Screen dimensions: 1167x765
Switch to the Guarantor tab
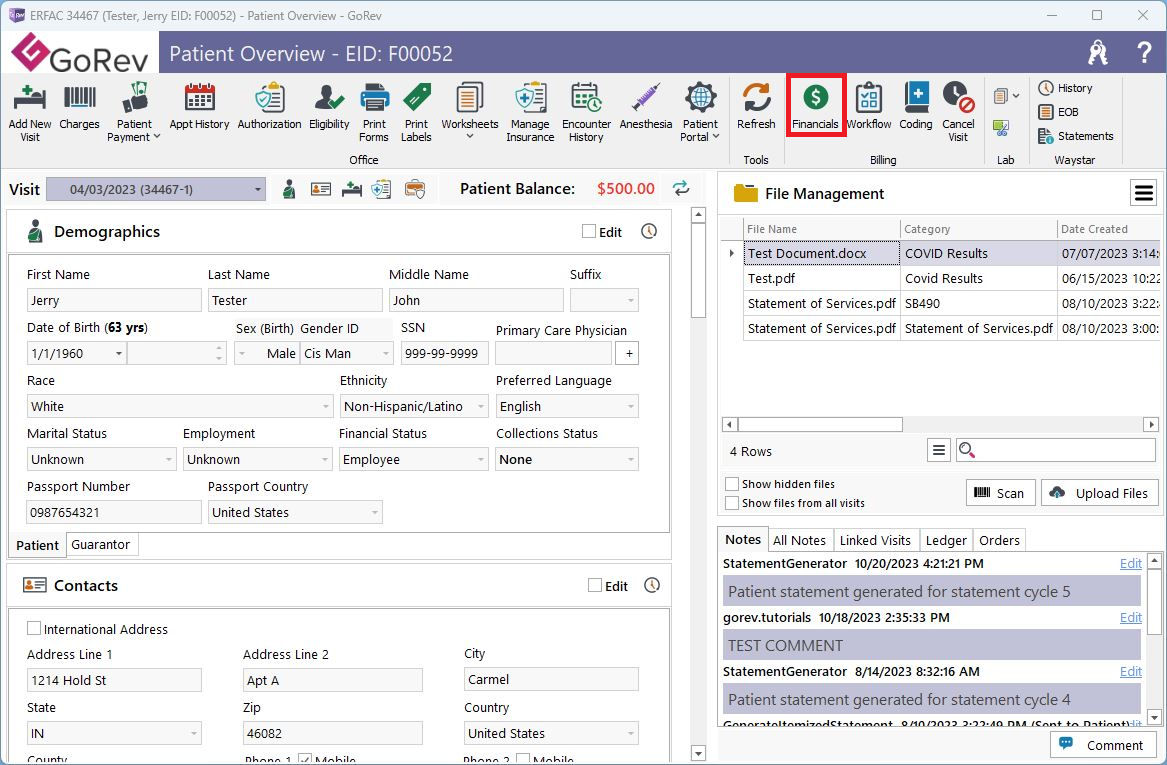(101, 545)
